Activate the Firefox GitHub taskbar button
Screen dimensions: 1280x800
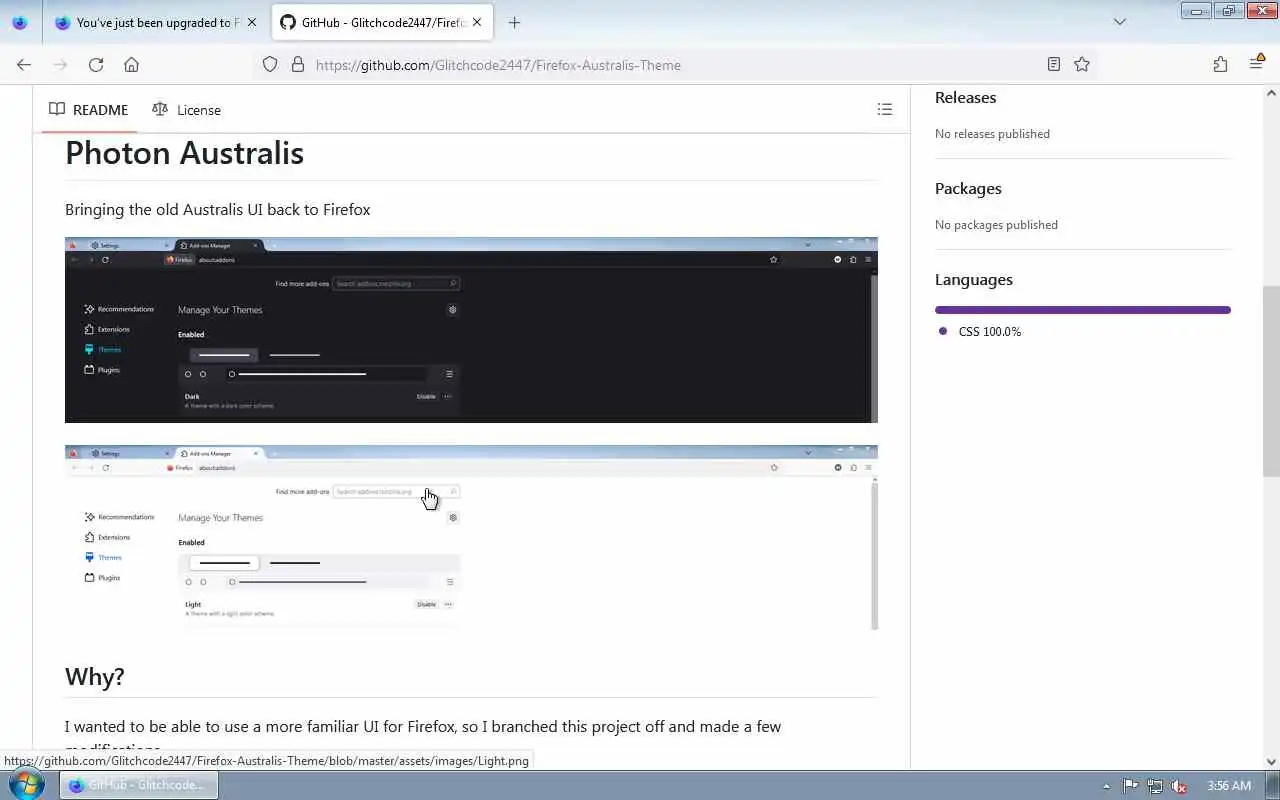[139, 785]
